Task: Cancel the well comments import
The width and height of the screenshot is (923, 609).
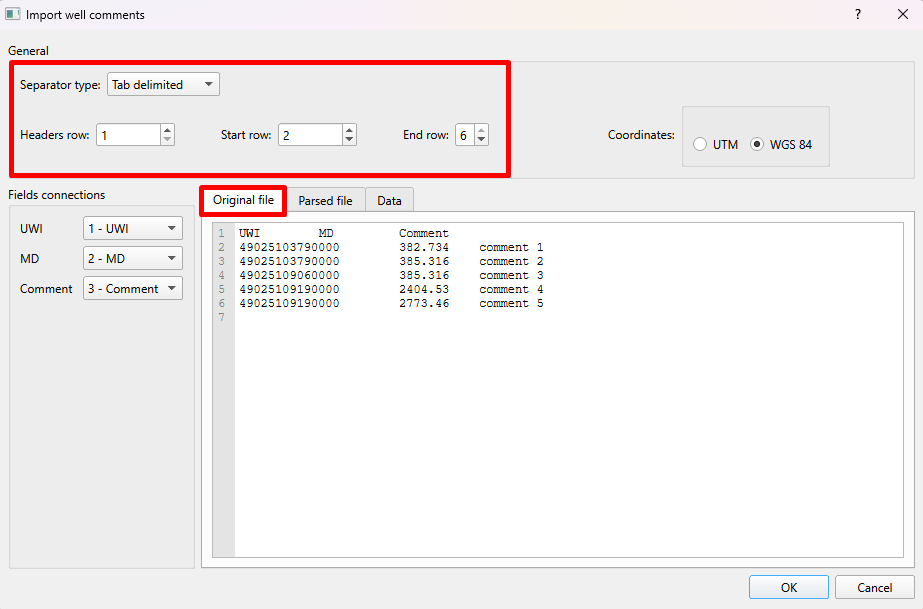Action: point(874,587)
